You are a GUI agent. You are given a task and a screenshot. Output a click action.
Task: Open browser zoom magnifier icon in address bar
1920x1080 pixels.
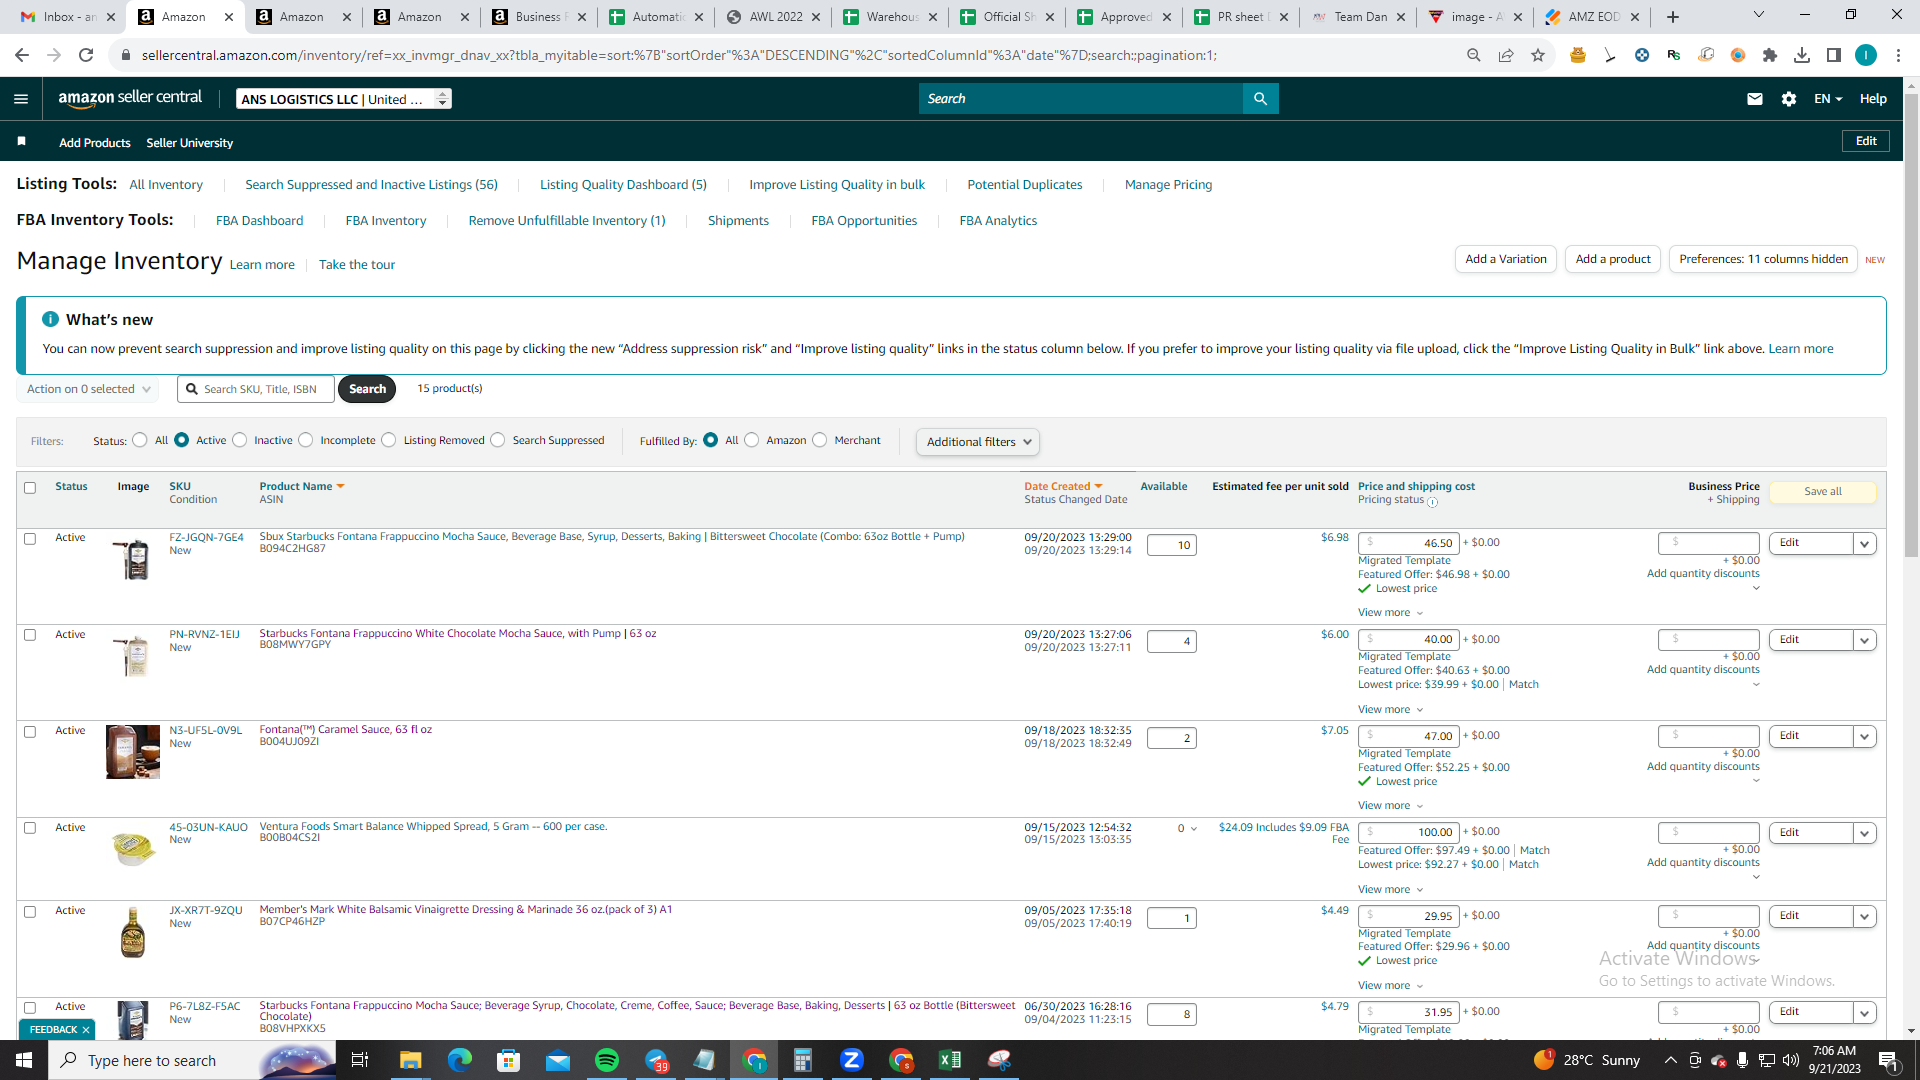pyautogui.click(x=1474, y=55)
